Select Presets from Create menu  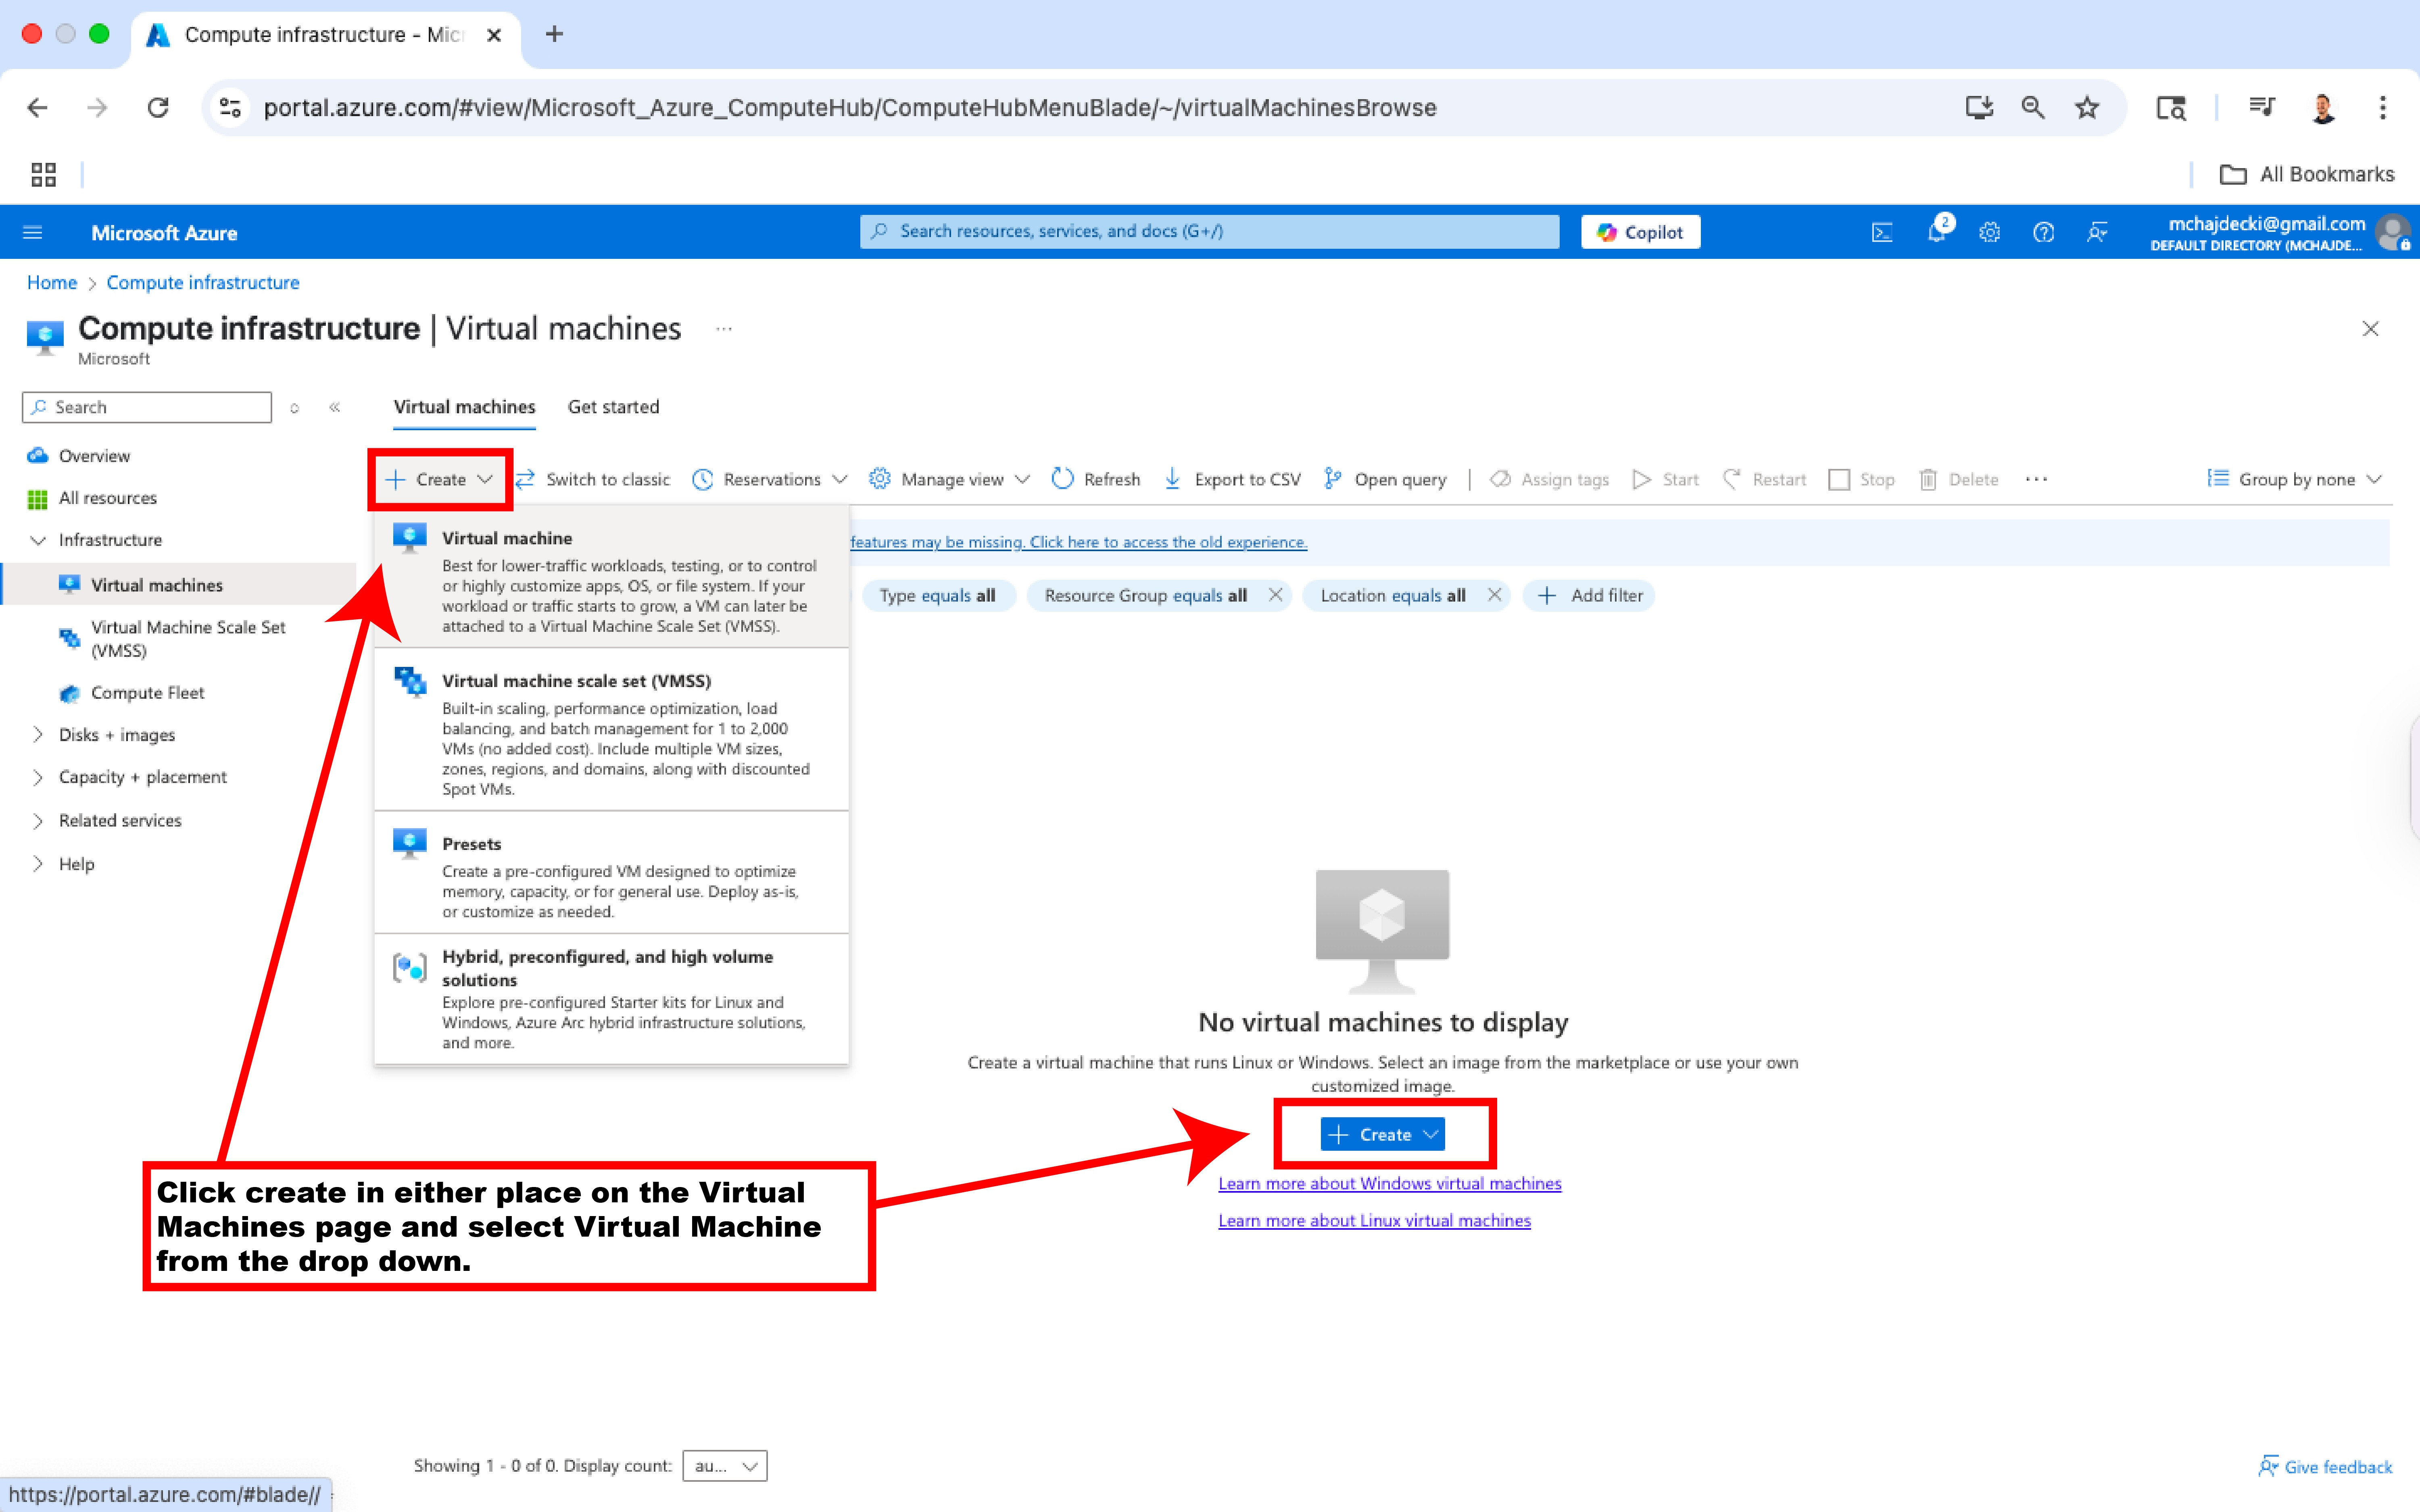point(611,873)
